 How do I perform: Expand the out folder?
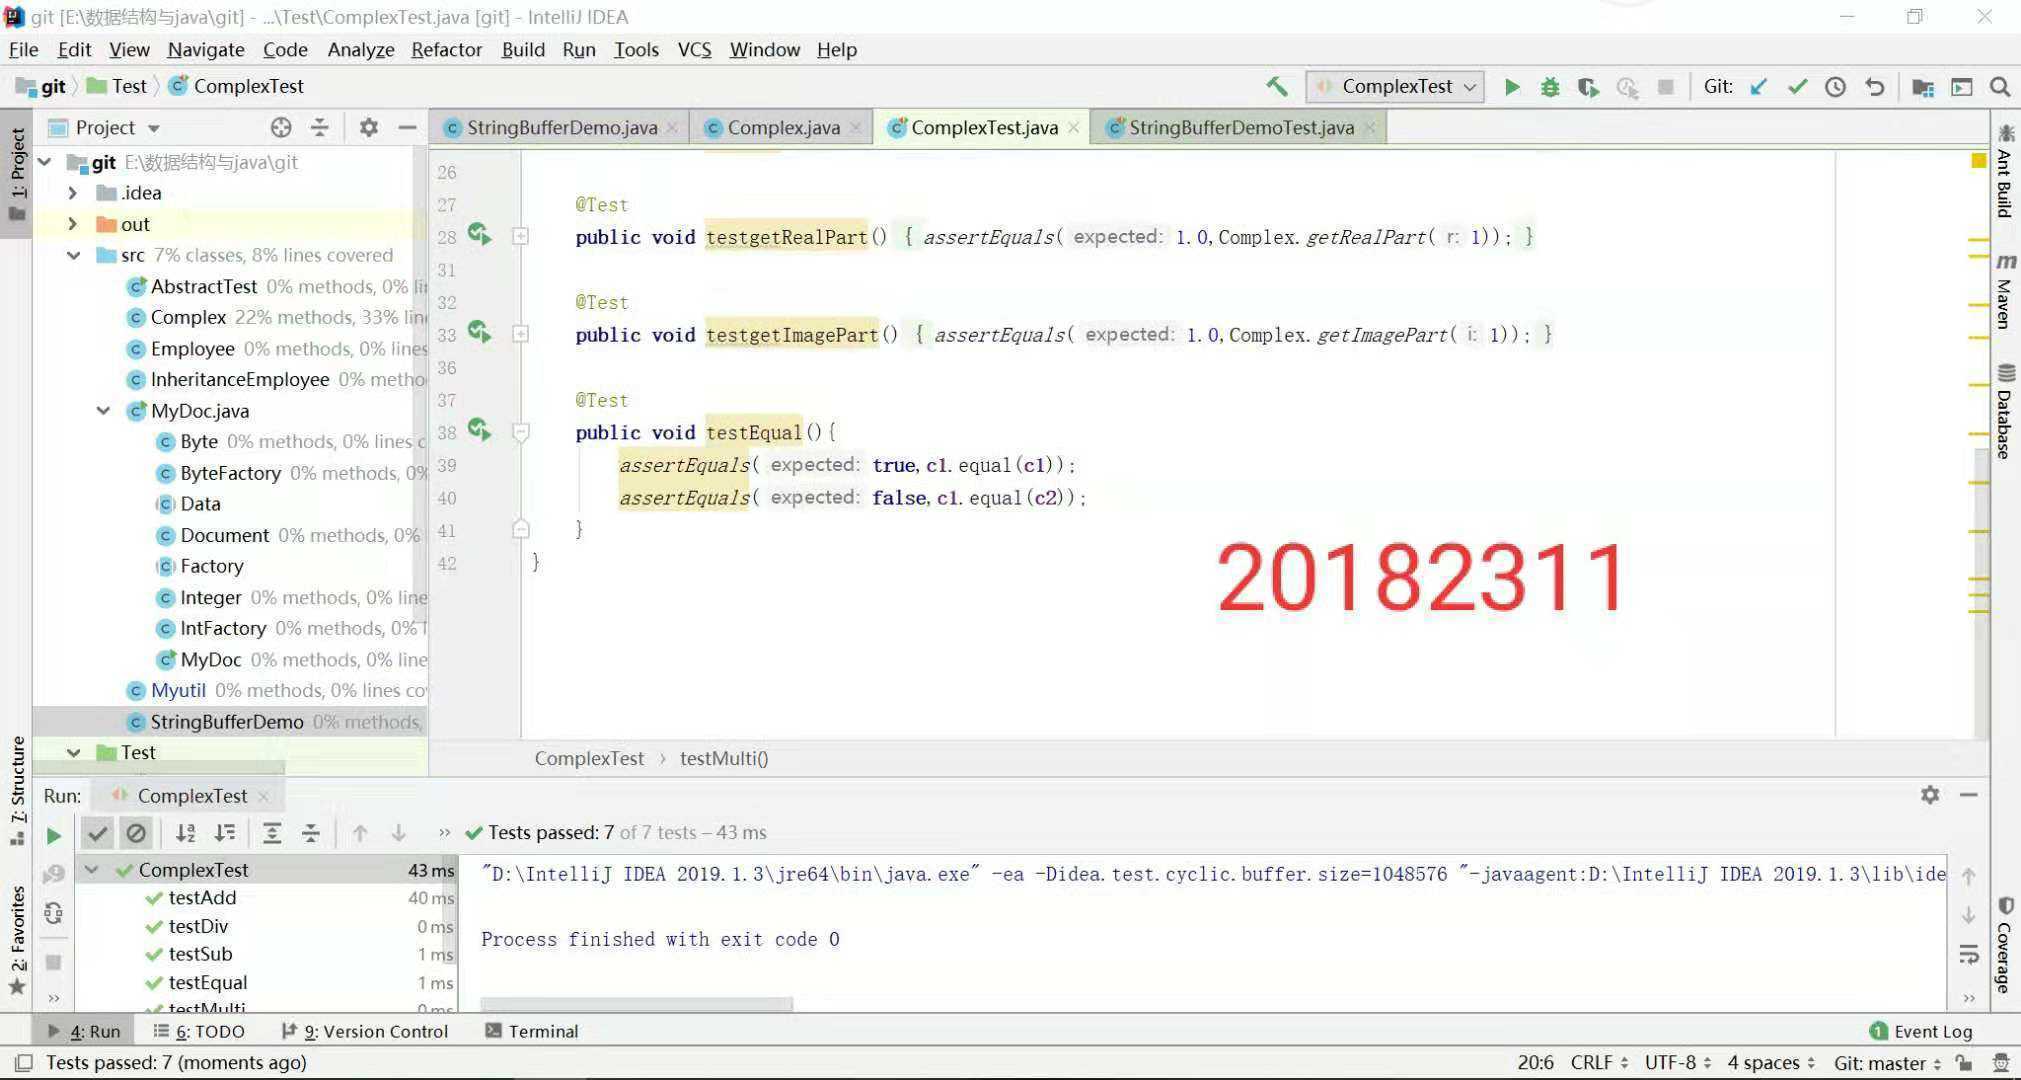click(72, 224)
